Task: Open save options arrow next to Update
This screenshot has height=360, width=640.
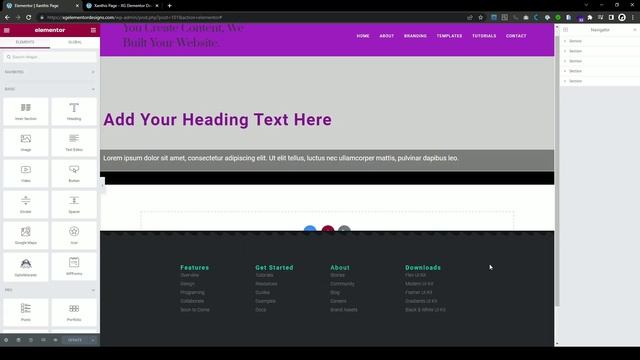Action: [x=93, y=340]
